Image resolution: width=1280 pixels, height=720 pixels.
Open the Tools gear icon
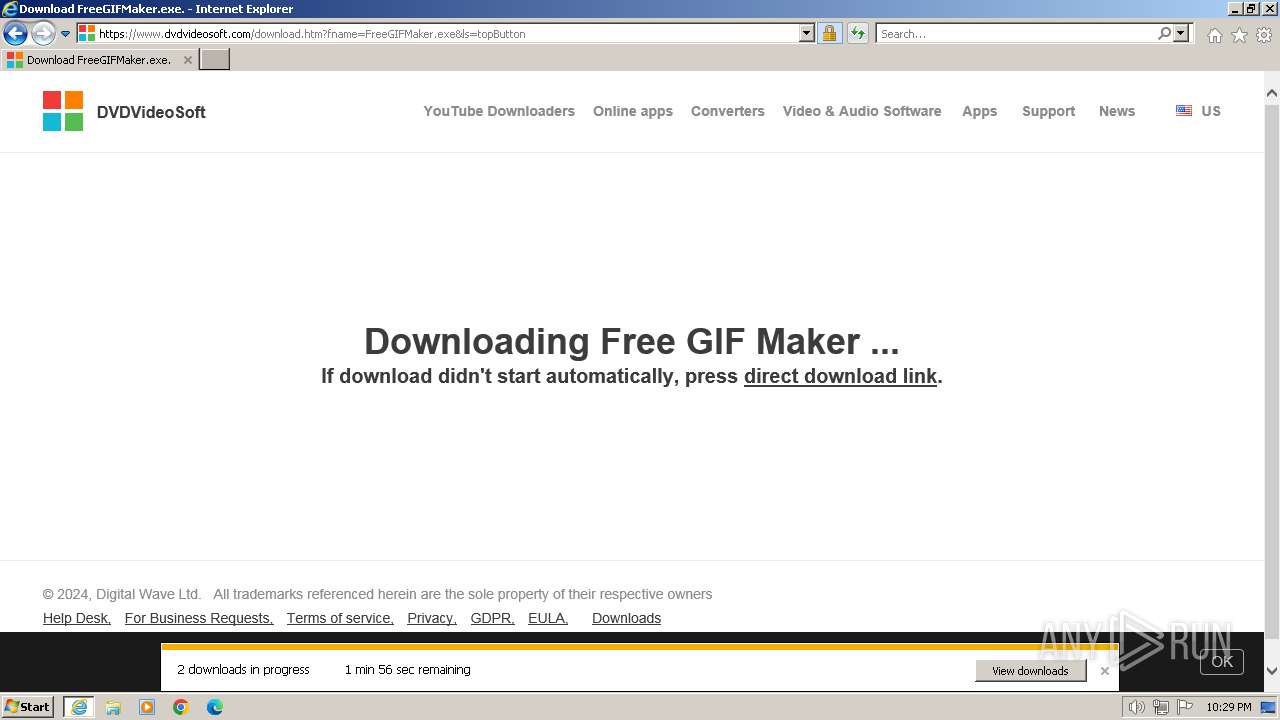point(1264,35)
